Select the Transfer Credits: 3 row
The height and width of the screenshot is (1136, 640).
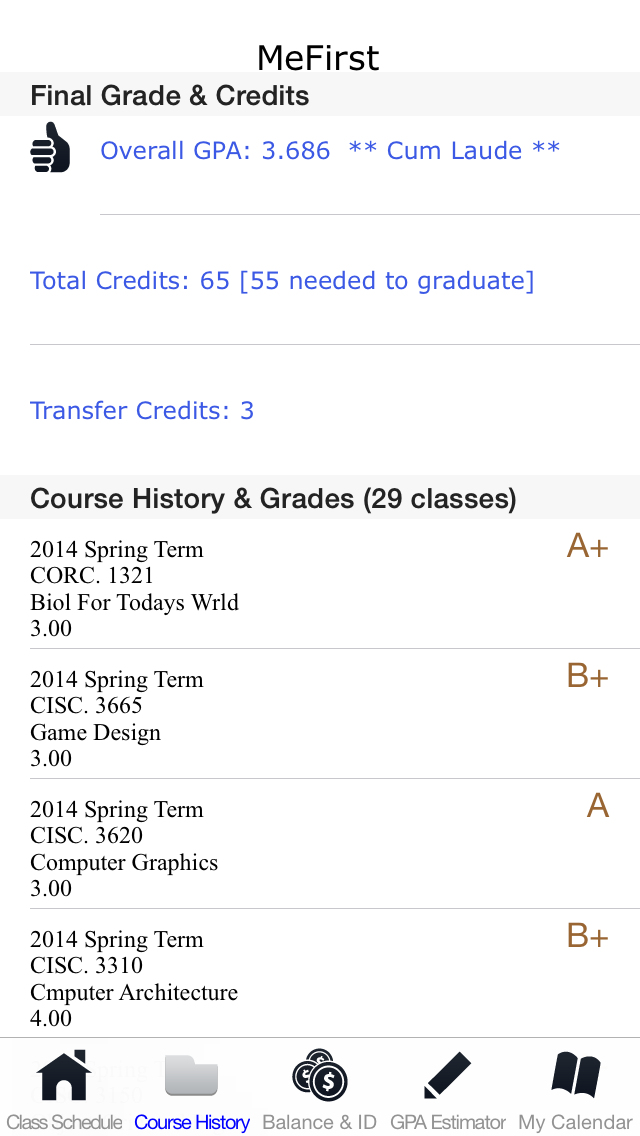click(x=142, y=411)
